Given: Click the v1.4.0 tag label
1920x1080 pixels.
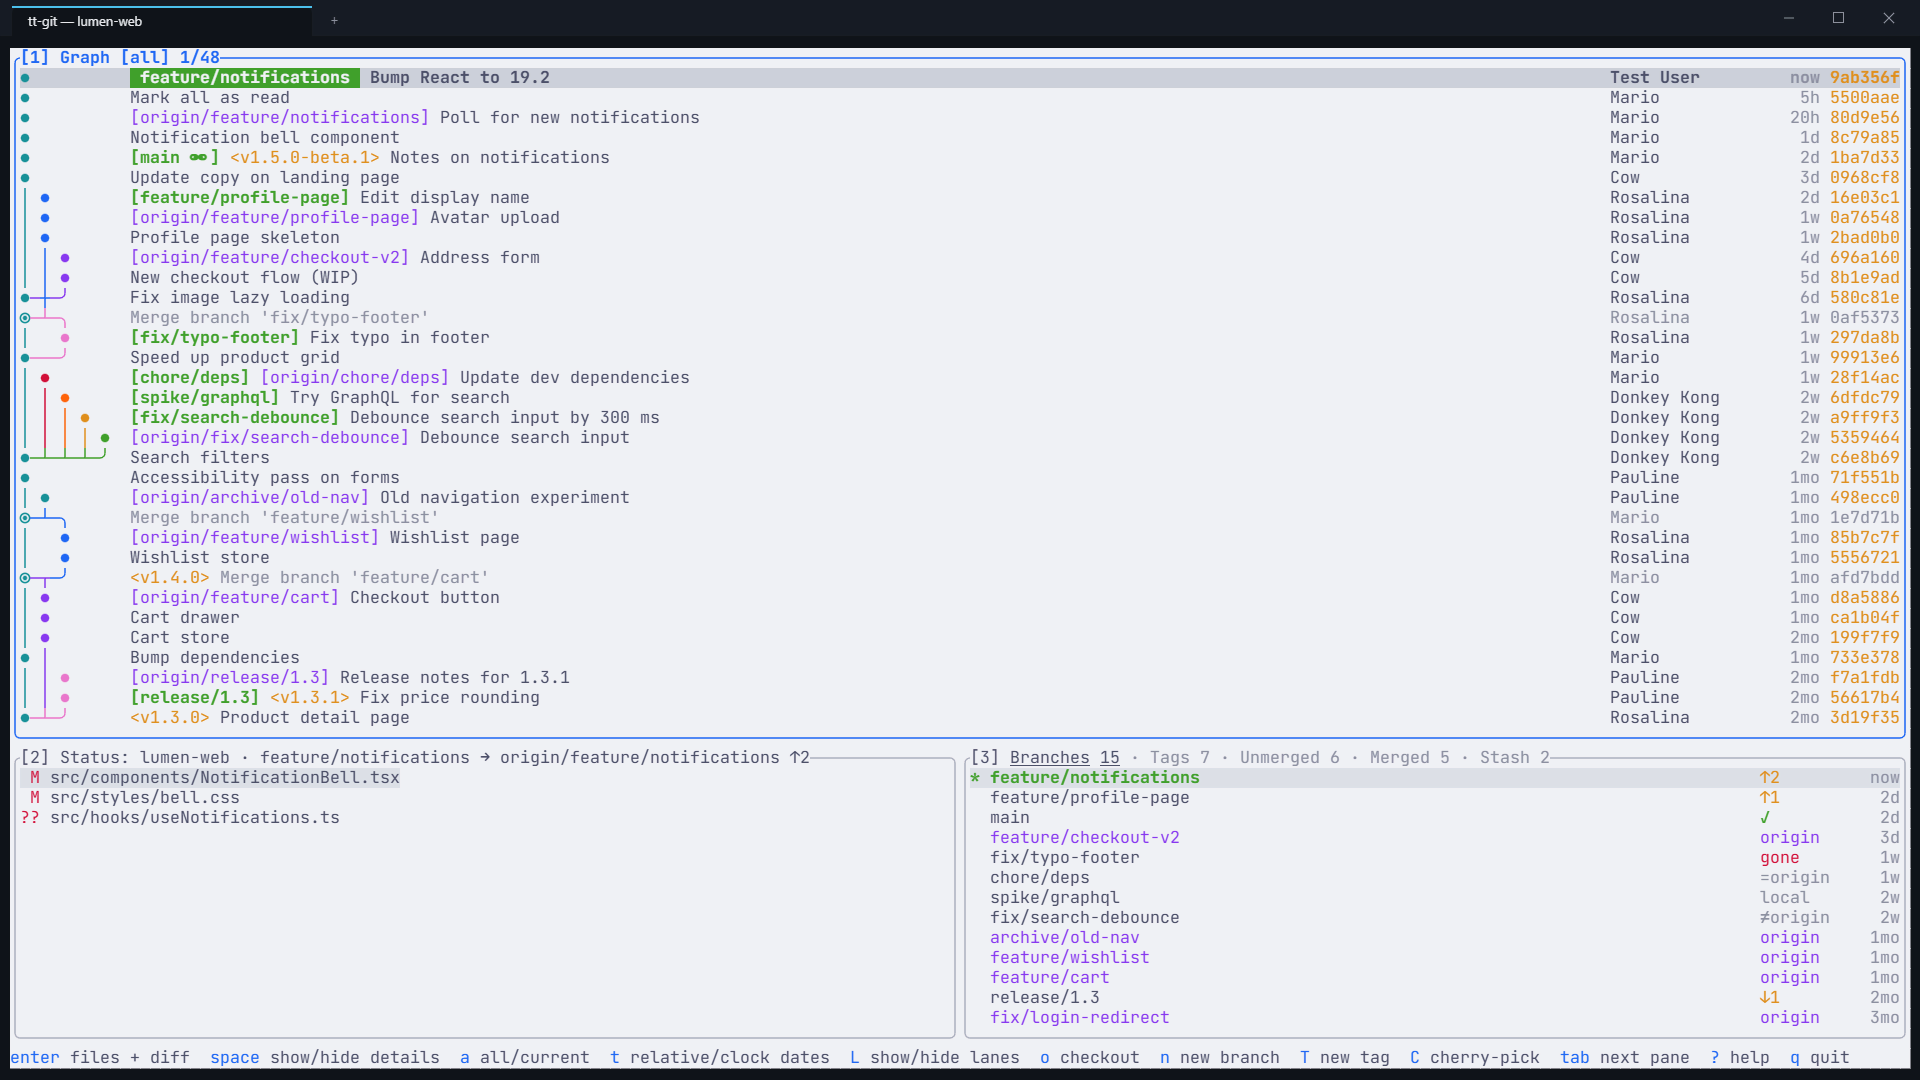Looking at the screenshot, I should tap(169, 577).
